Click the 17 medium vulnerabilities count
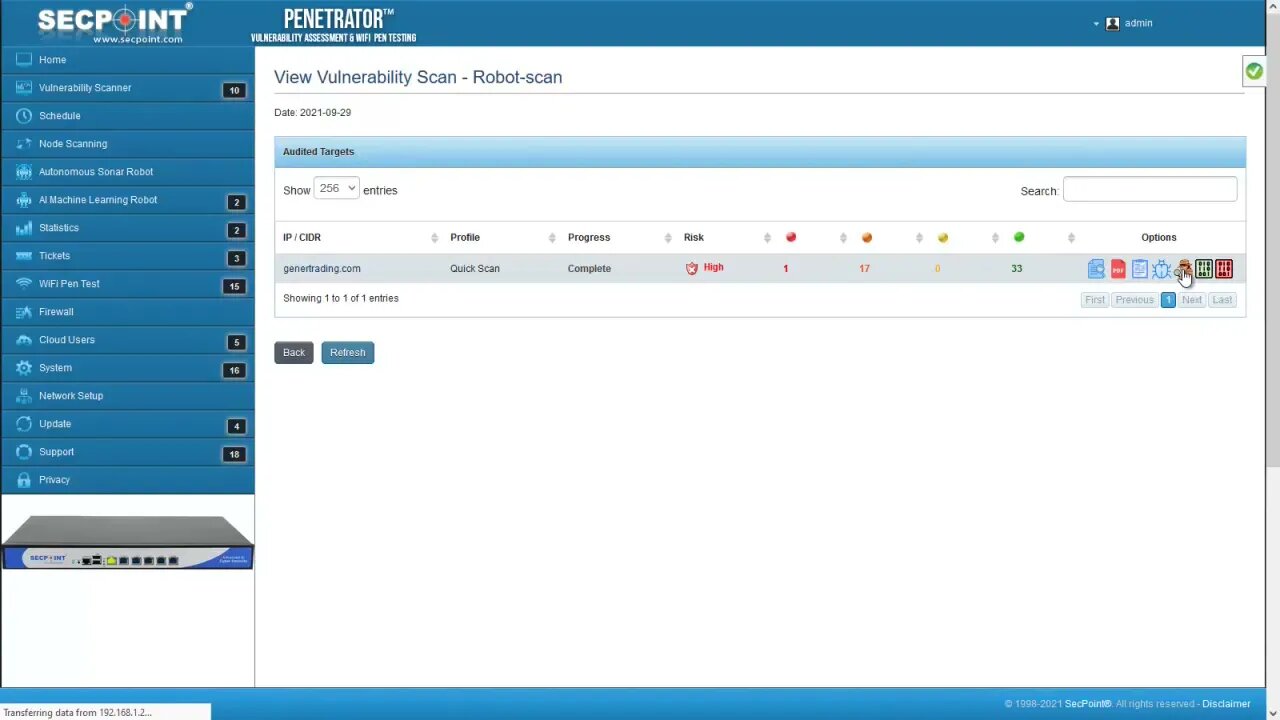 point(864,268)
